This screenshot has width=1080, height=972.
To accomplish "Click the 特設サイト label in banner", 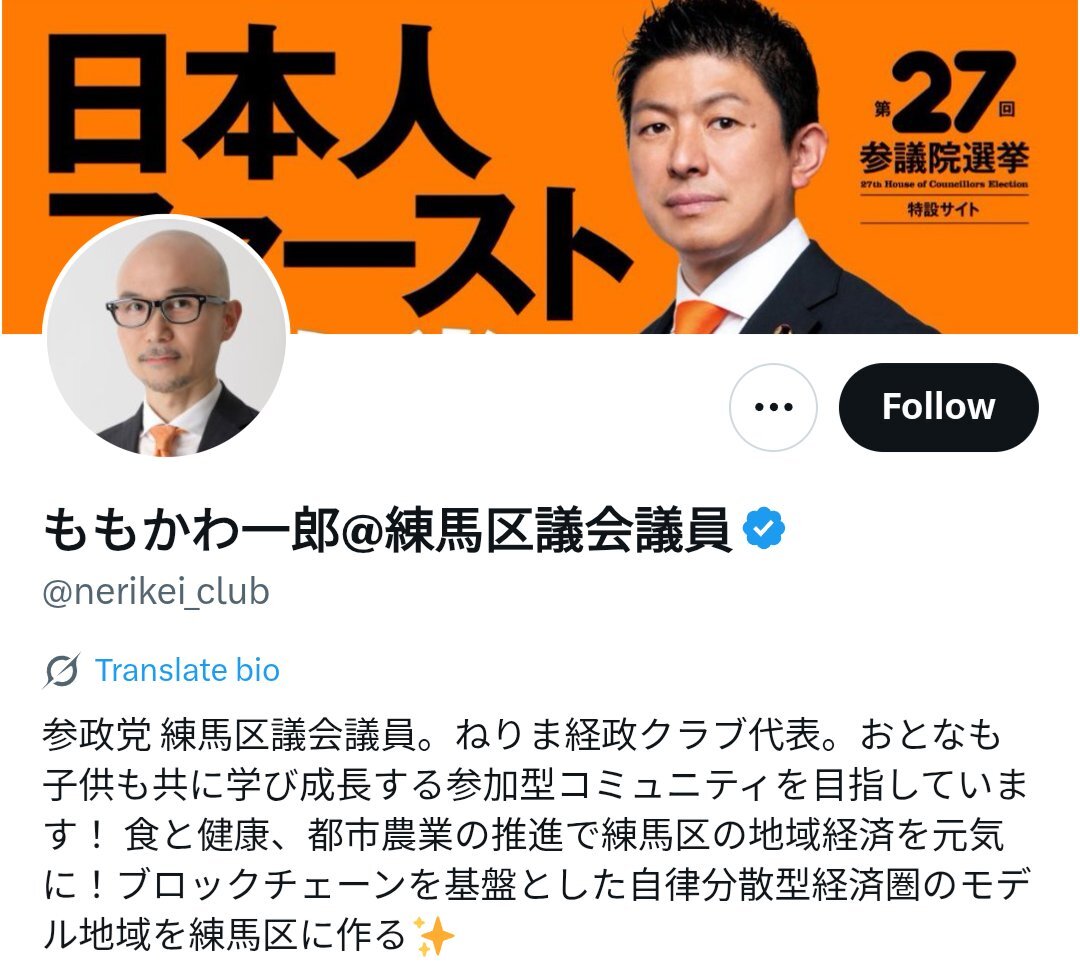I will pos(943,209).
